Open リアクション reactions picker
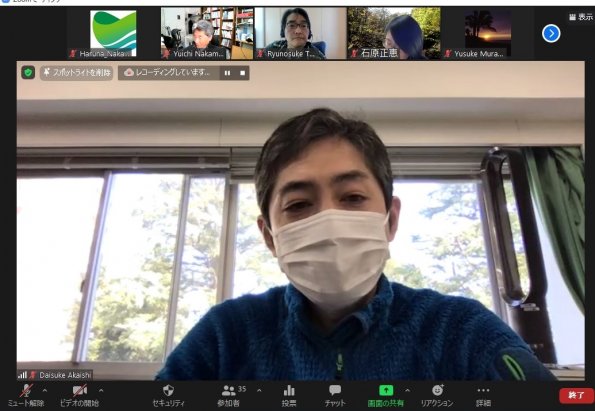This screenshot has height=411, width=595. click(x=437, y=395)
